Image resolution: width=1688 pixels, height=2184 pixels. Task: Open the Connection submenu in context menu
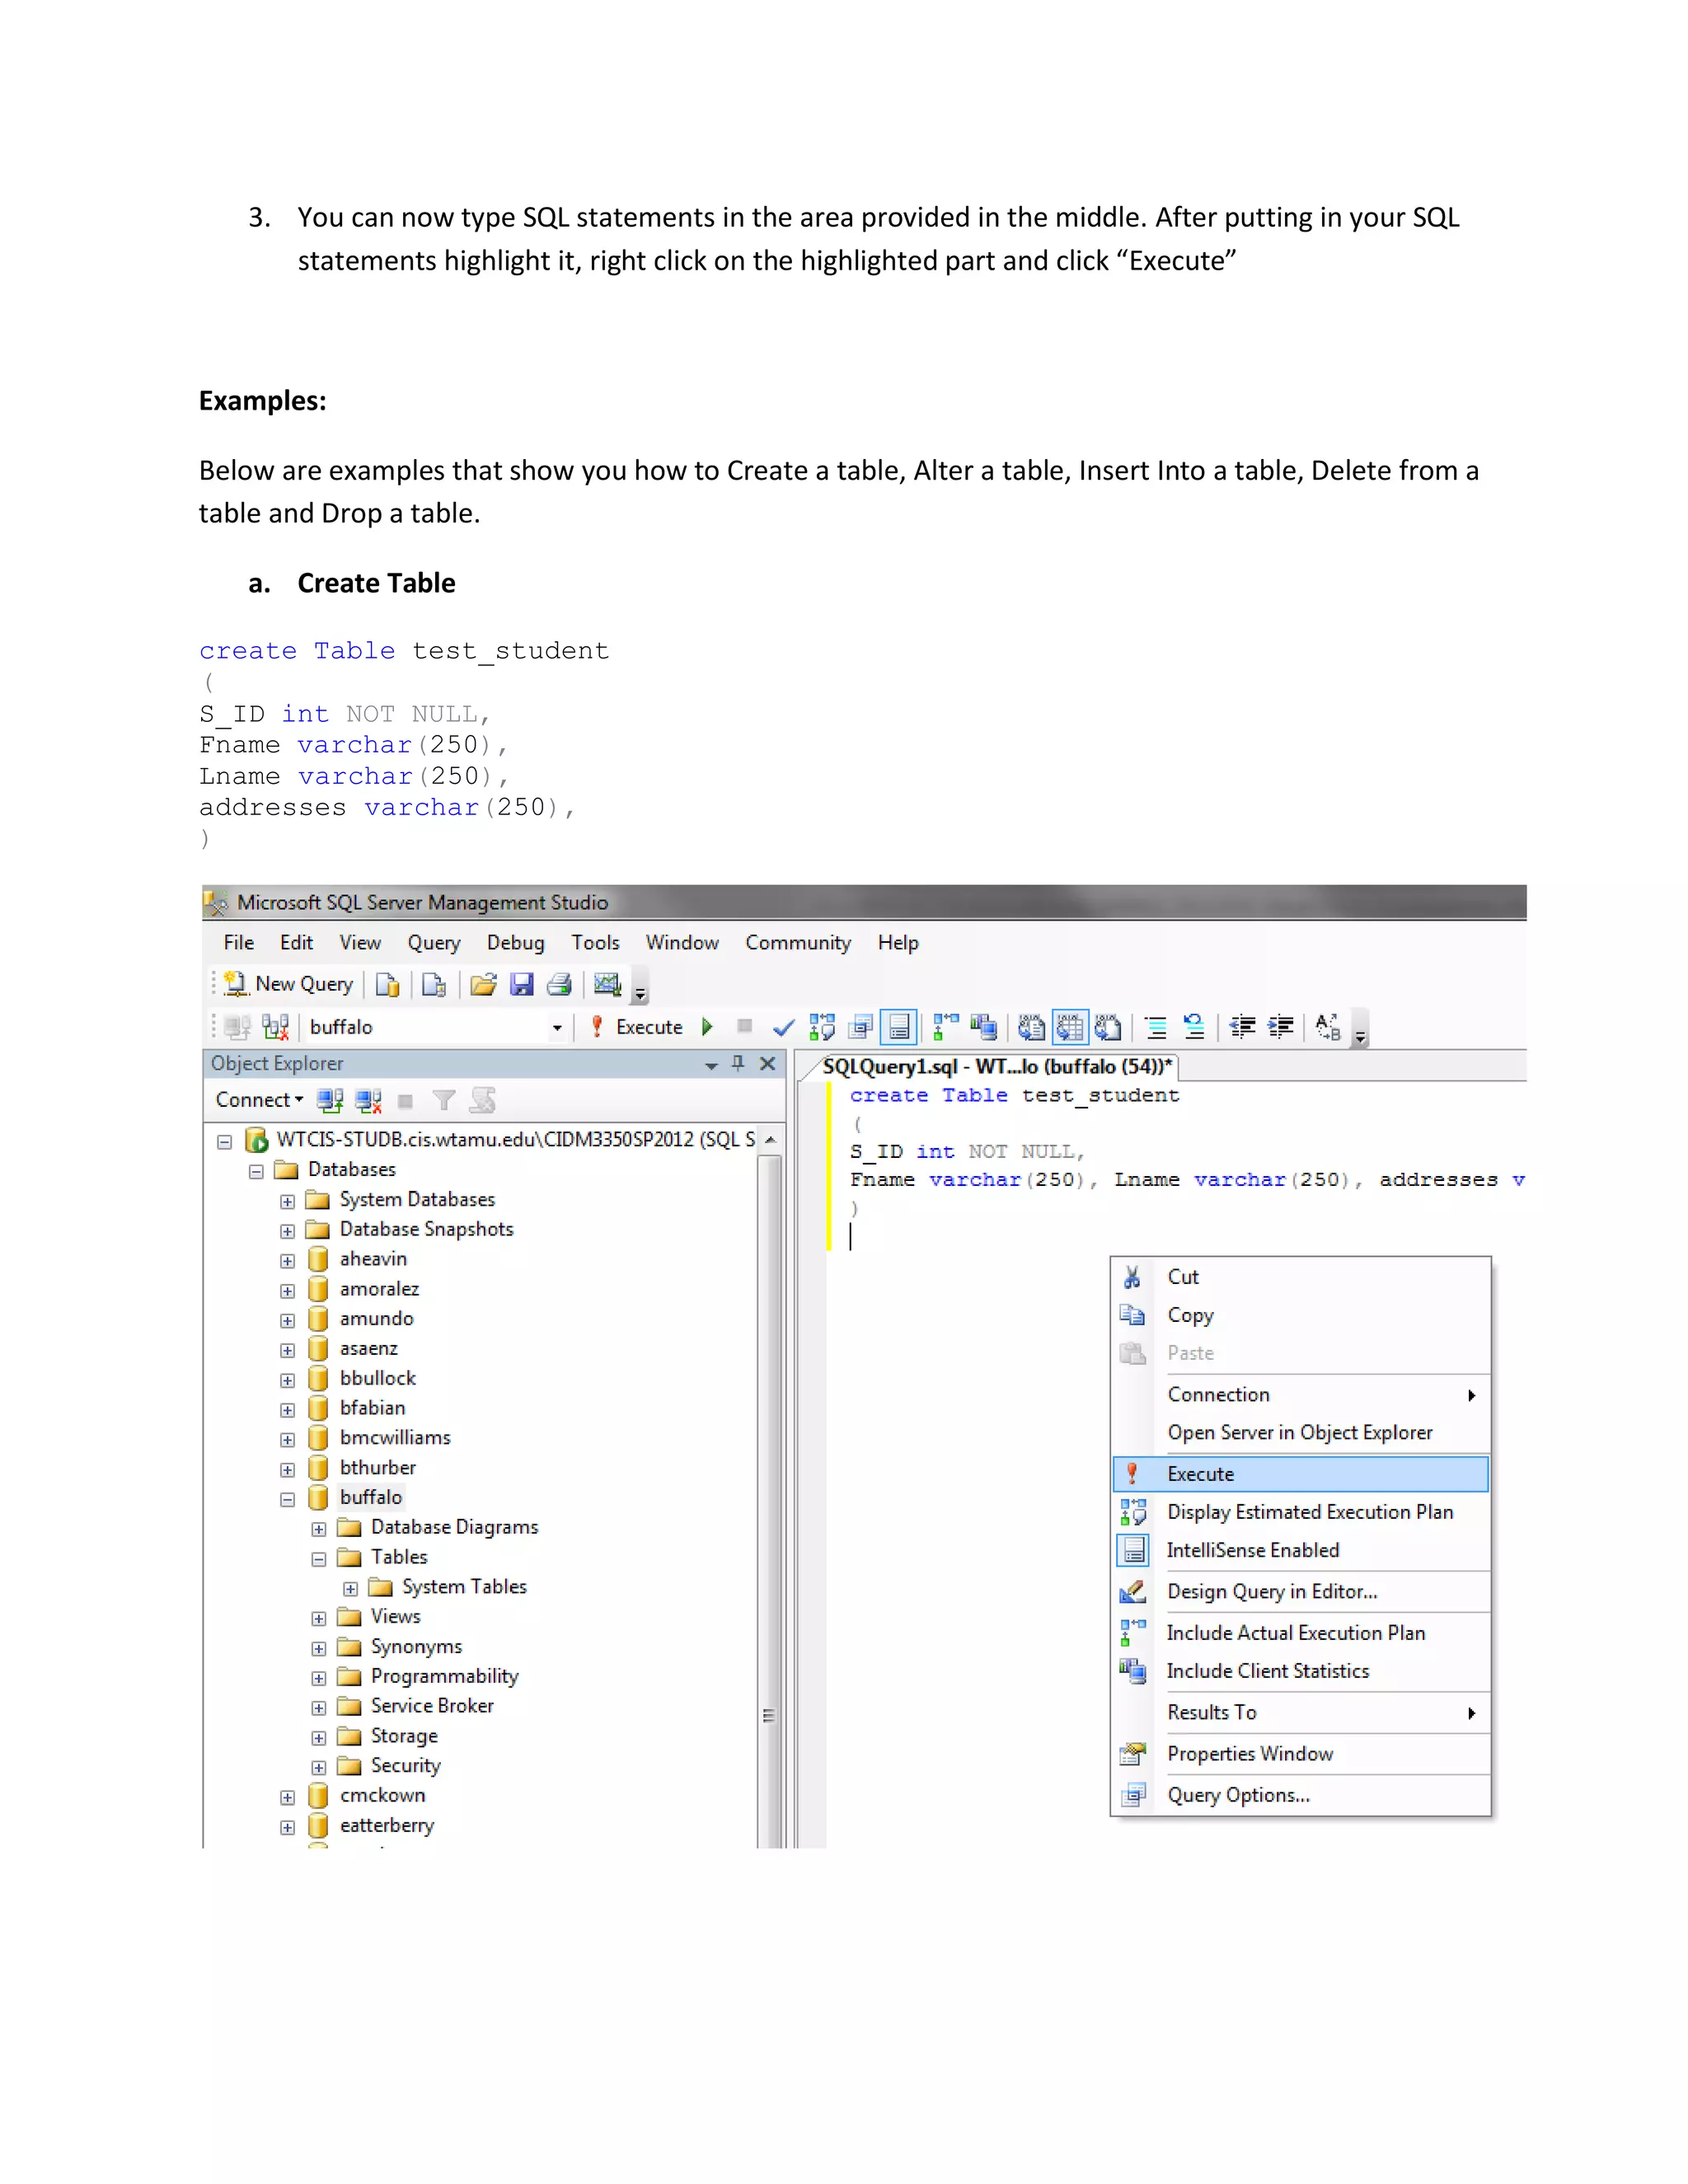tap(1301, 1395)
